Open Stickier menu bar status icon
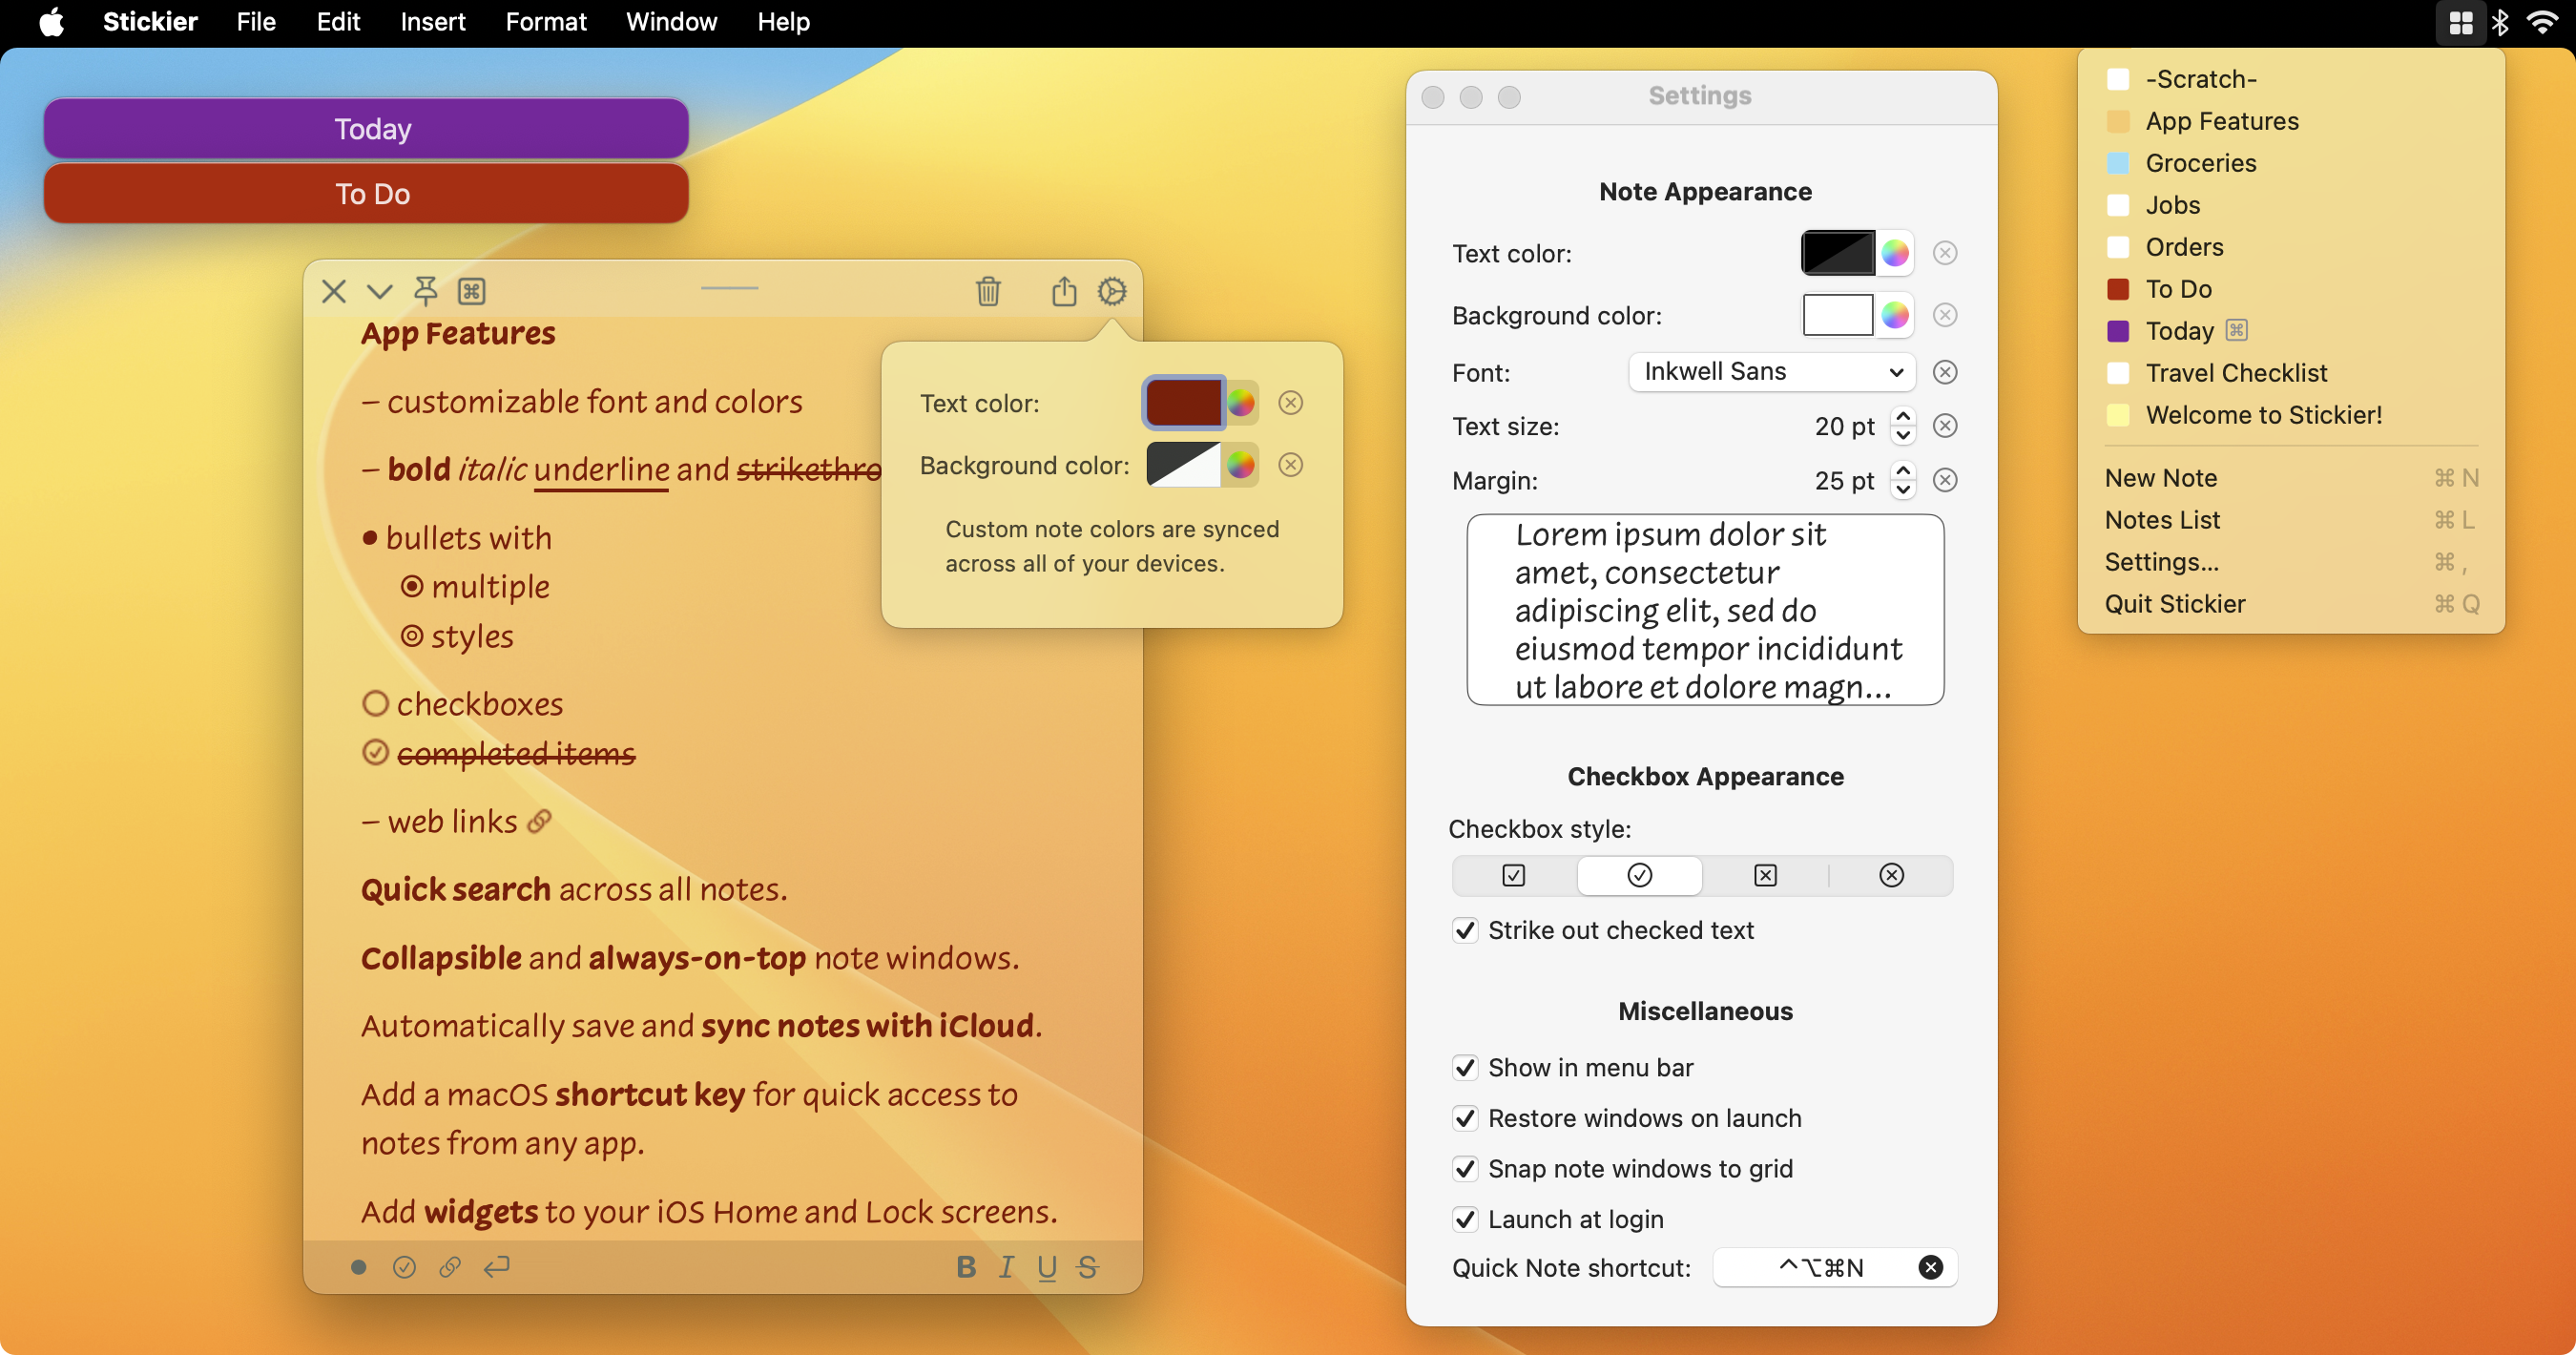The width and height of the screenshot is (2576, 1355). (2461, 22)
